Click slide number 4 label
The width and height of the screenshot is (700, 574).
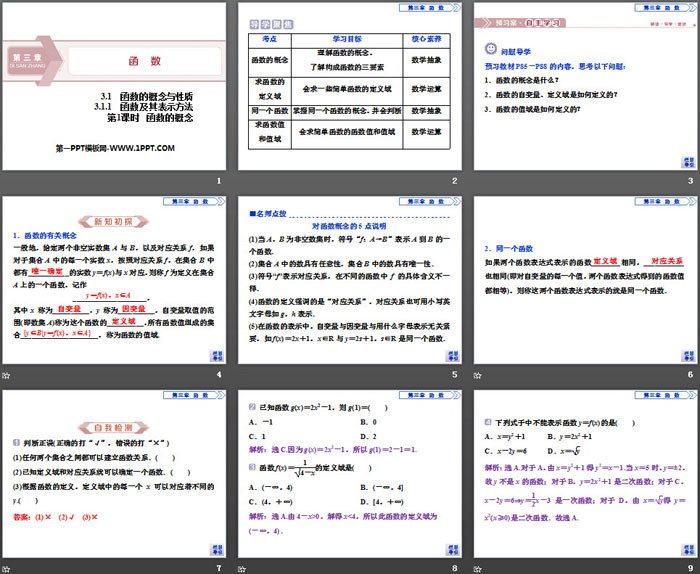(219, 374)
